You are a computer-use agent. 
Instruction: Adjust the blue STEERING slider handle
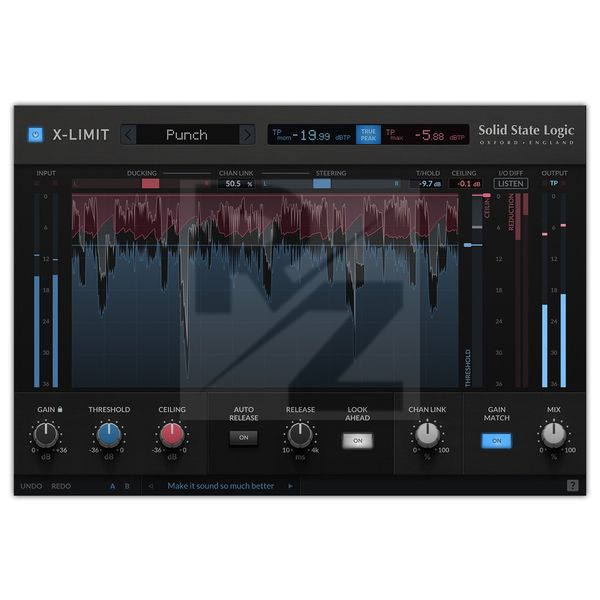click(322, 184)
